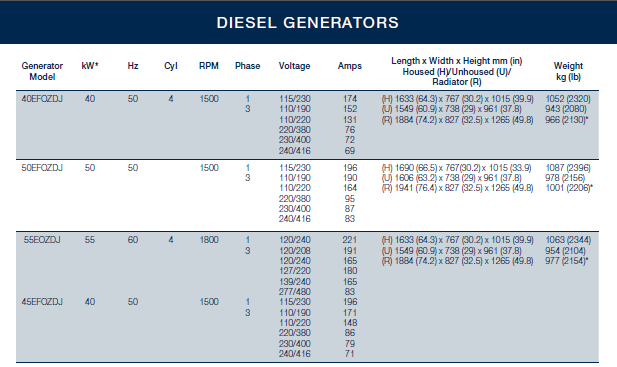617x367 pixels.
Task: Select the Hz column header
Action: click(133, 66)
